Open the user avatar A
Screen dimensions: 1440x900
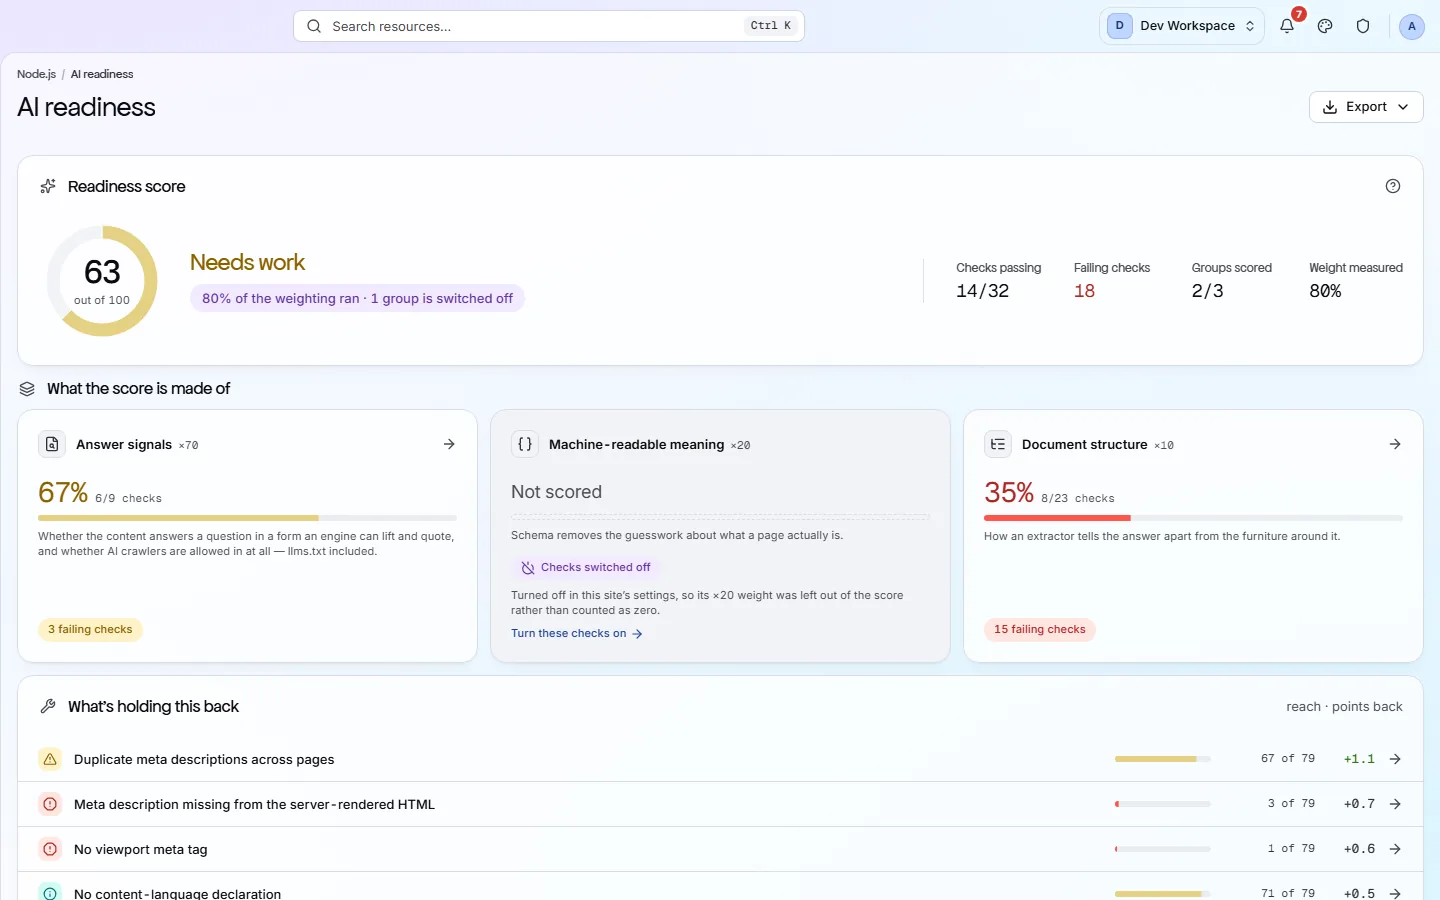coord(1411,26)
